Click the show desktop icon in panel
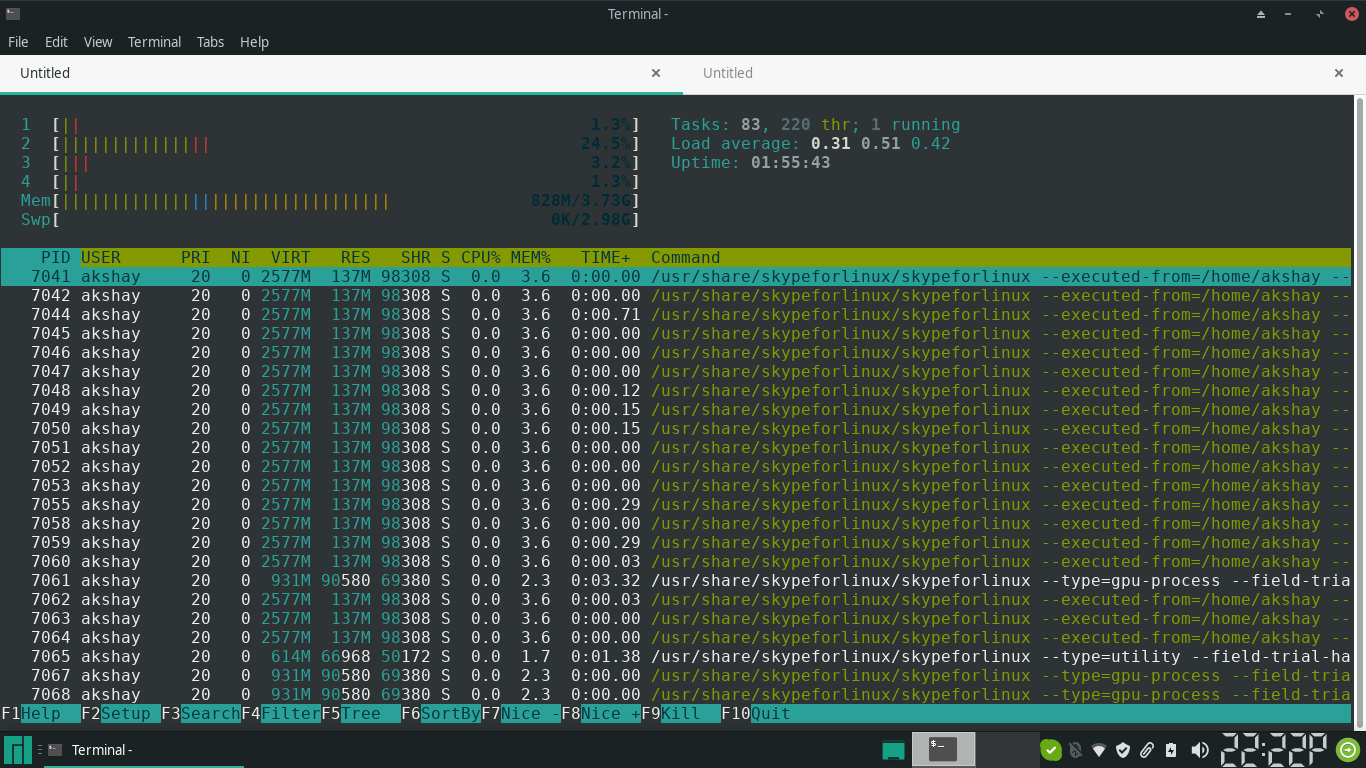The image size is (1366, 768). [893, 750]
